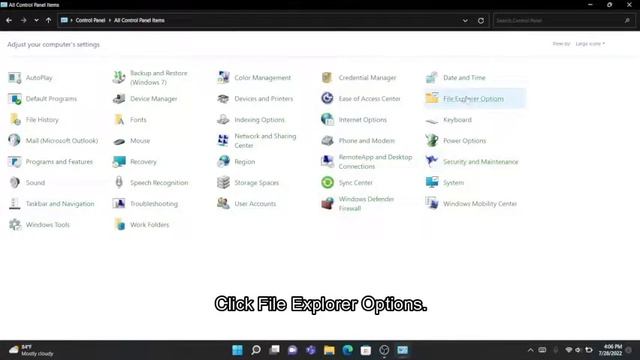Click the User Accounts link

tap(255, 204)
